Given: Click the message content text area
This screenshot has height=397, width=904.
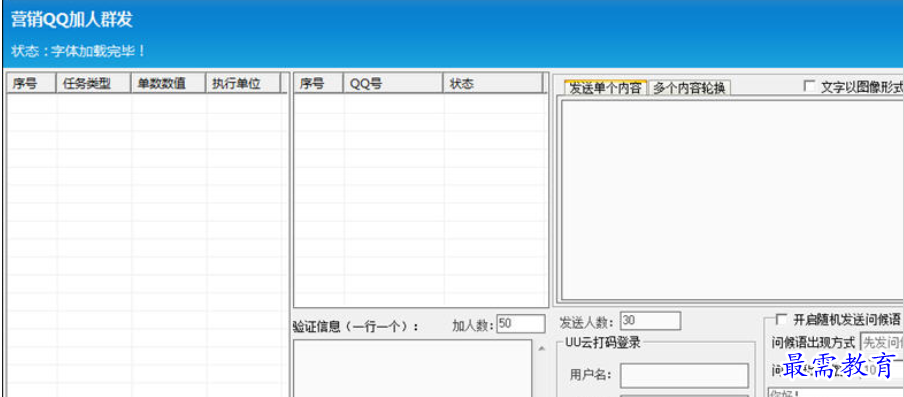Looking at the screenshot, I should pyautogui.click(x=732, y=200).
